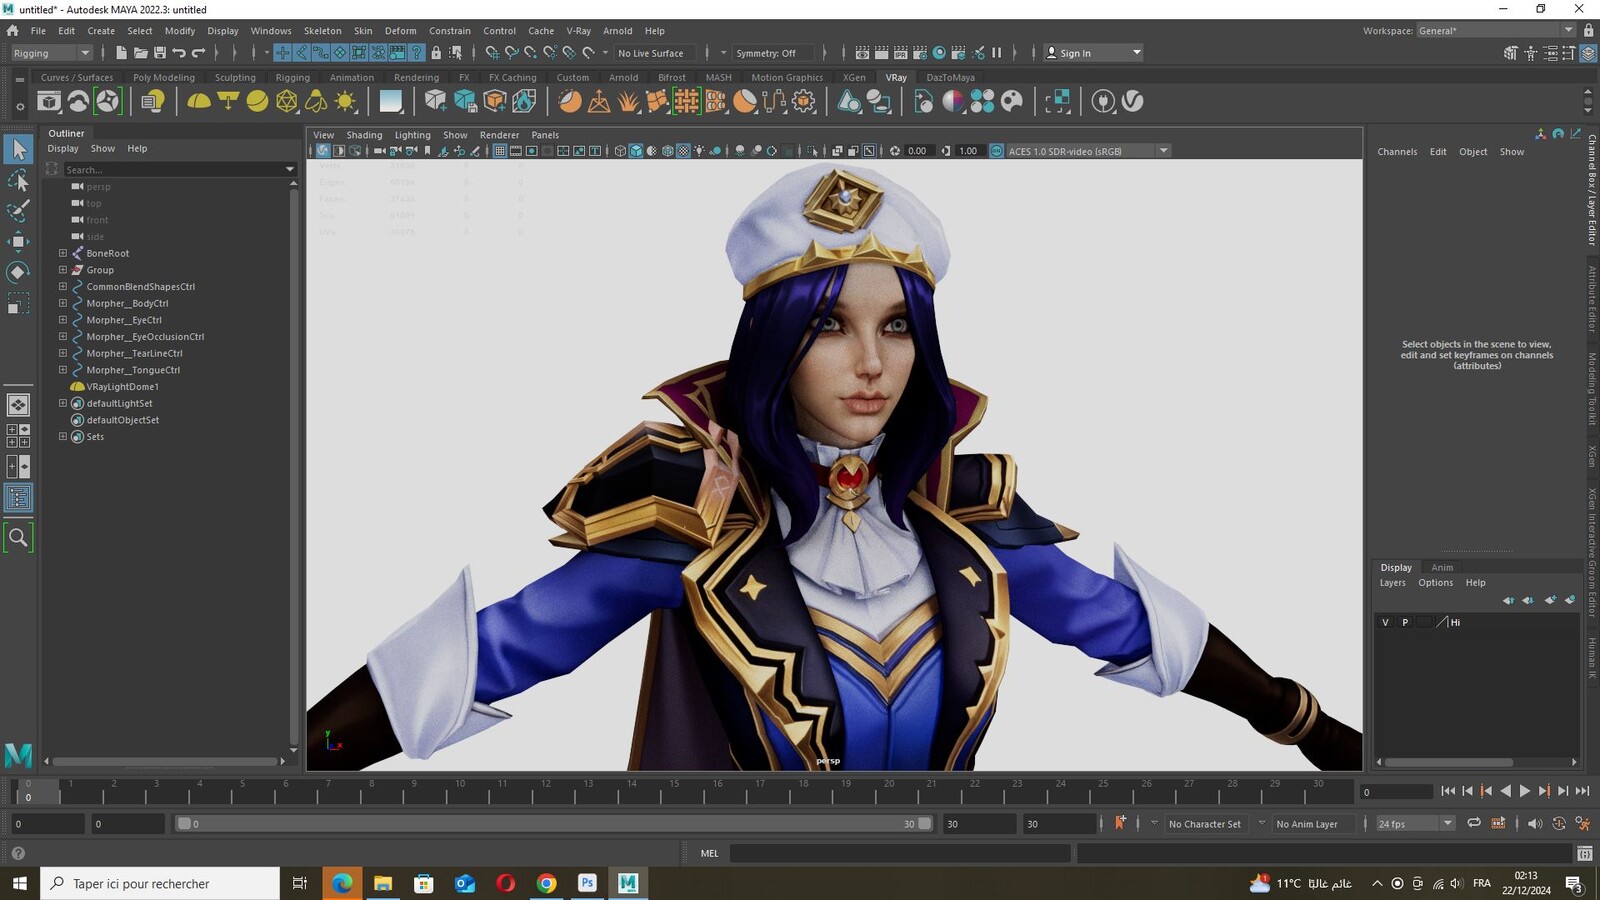The height and width of the screenshot is (900, 1600).
Task: Toggle audio mute speaker icon
Action: coord(1535,823)
